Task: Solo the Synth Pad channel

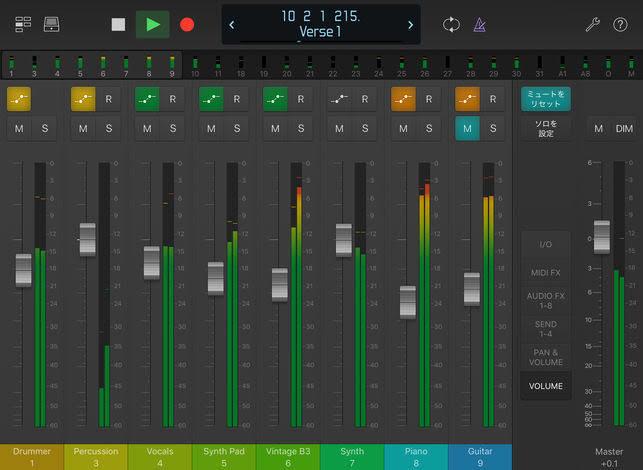Action: [237, 128]
